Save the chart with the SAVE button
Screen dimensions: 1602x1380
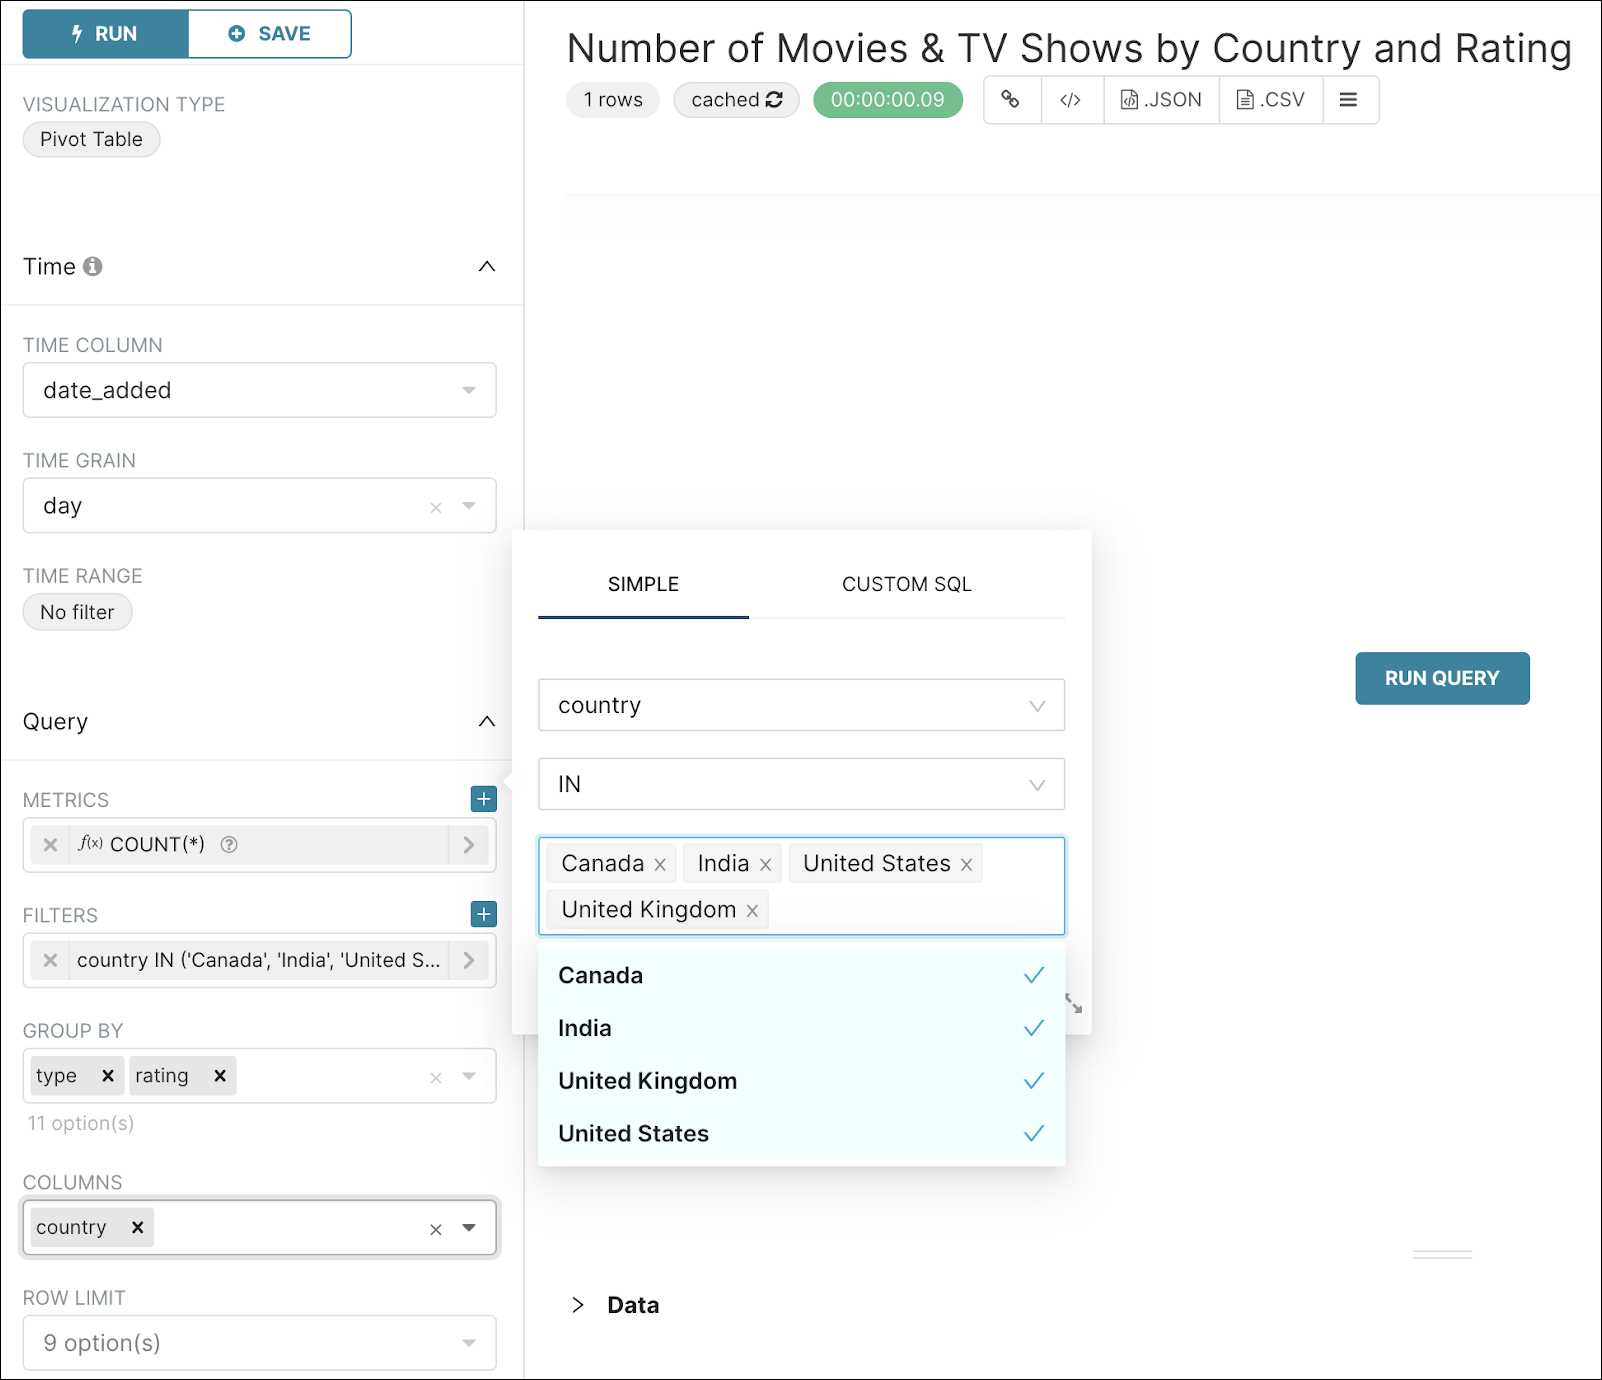pyautogui.click(x=269, y=33)
